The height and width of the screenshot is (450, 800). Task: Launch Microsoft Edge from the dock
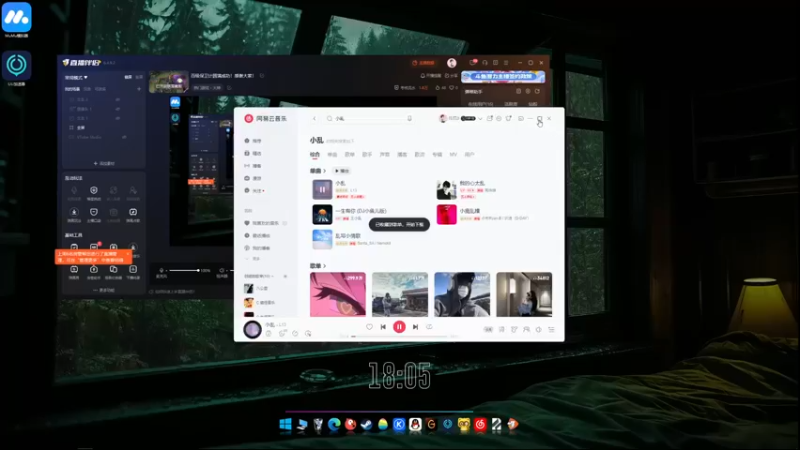(x=334, y=424)
